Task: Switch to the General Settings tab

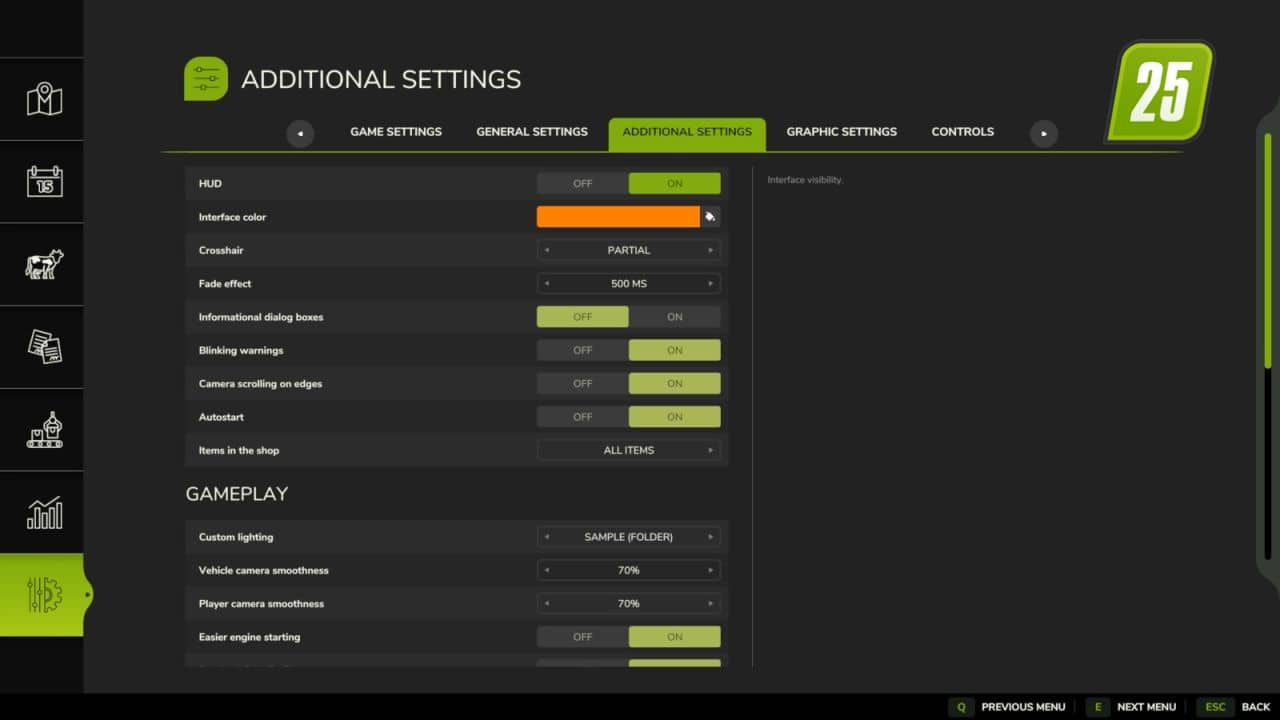Action: coord(532,132)
